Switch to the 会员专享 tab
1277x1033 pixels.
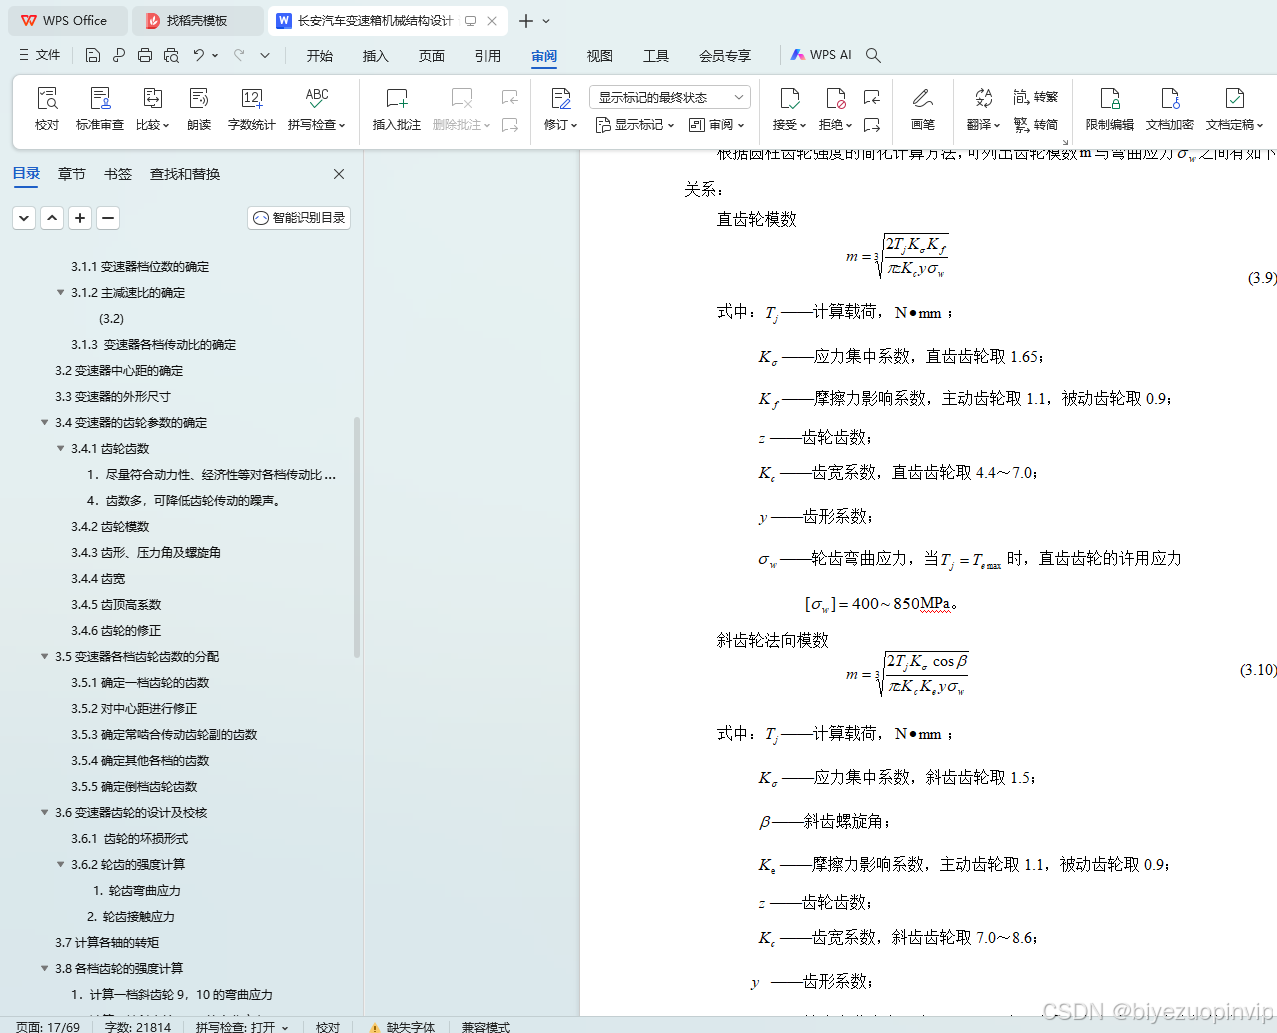tap(725, 56)
